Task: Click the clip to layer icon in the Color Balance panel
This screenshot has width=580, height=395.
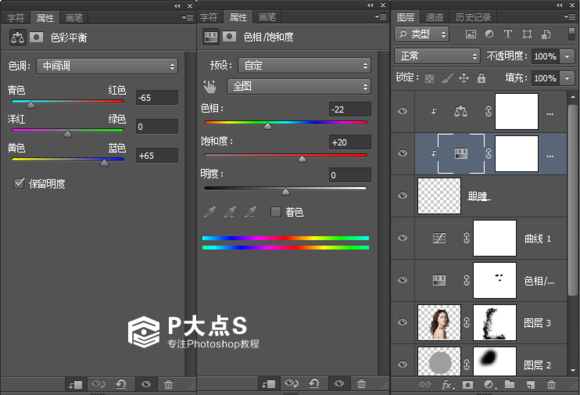Action: pos(75,385)
